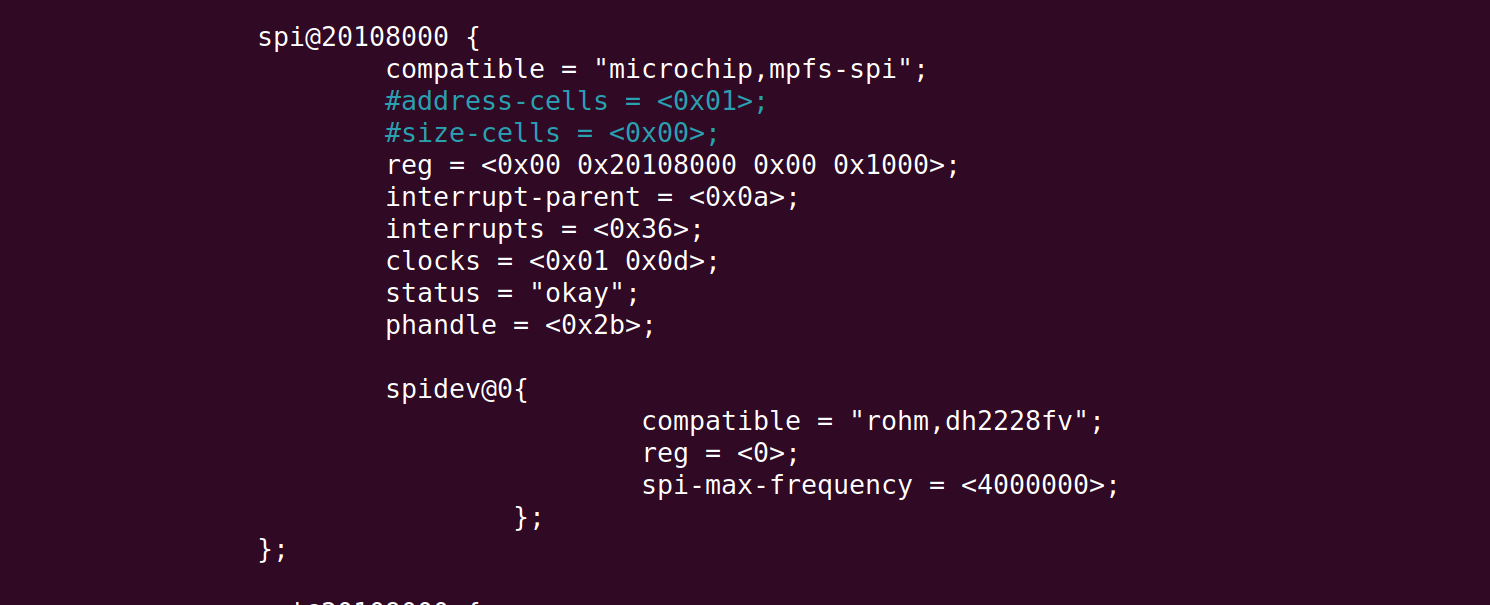Click the spi-max-frequency property name
This screenshot has width=1490, height=605.
pos(777,485)
